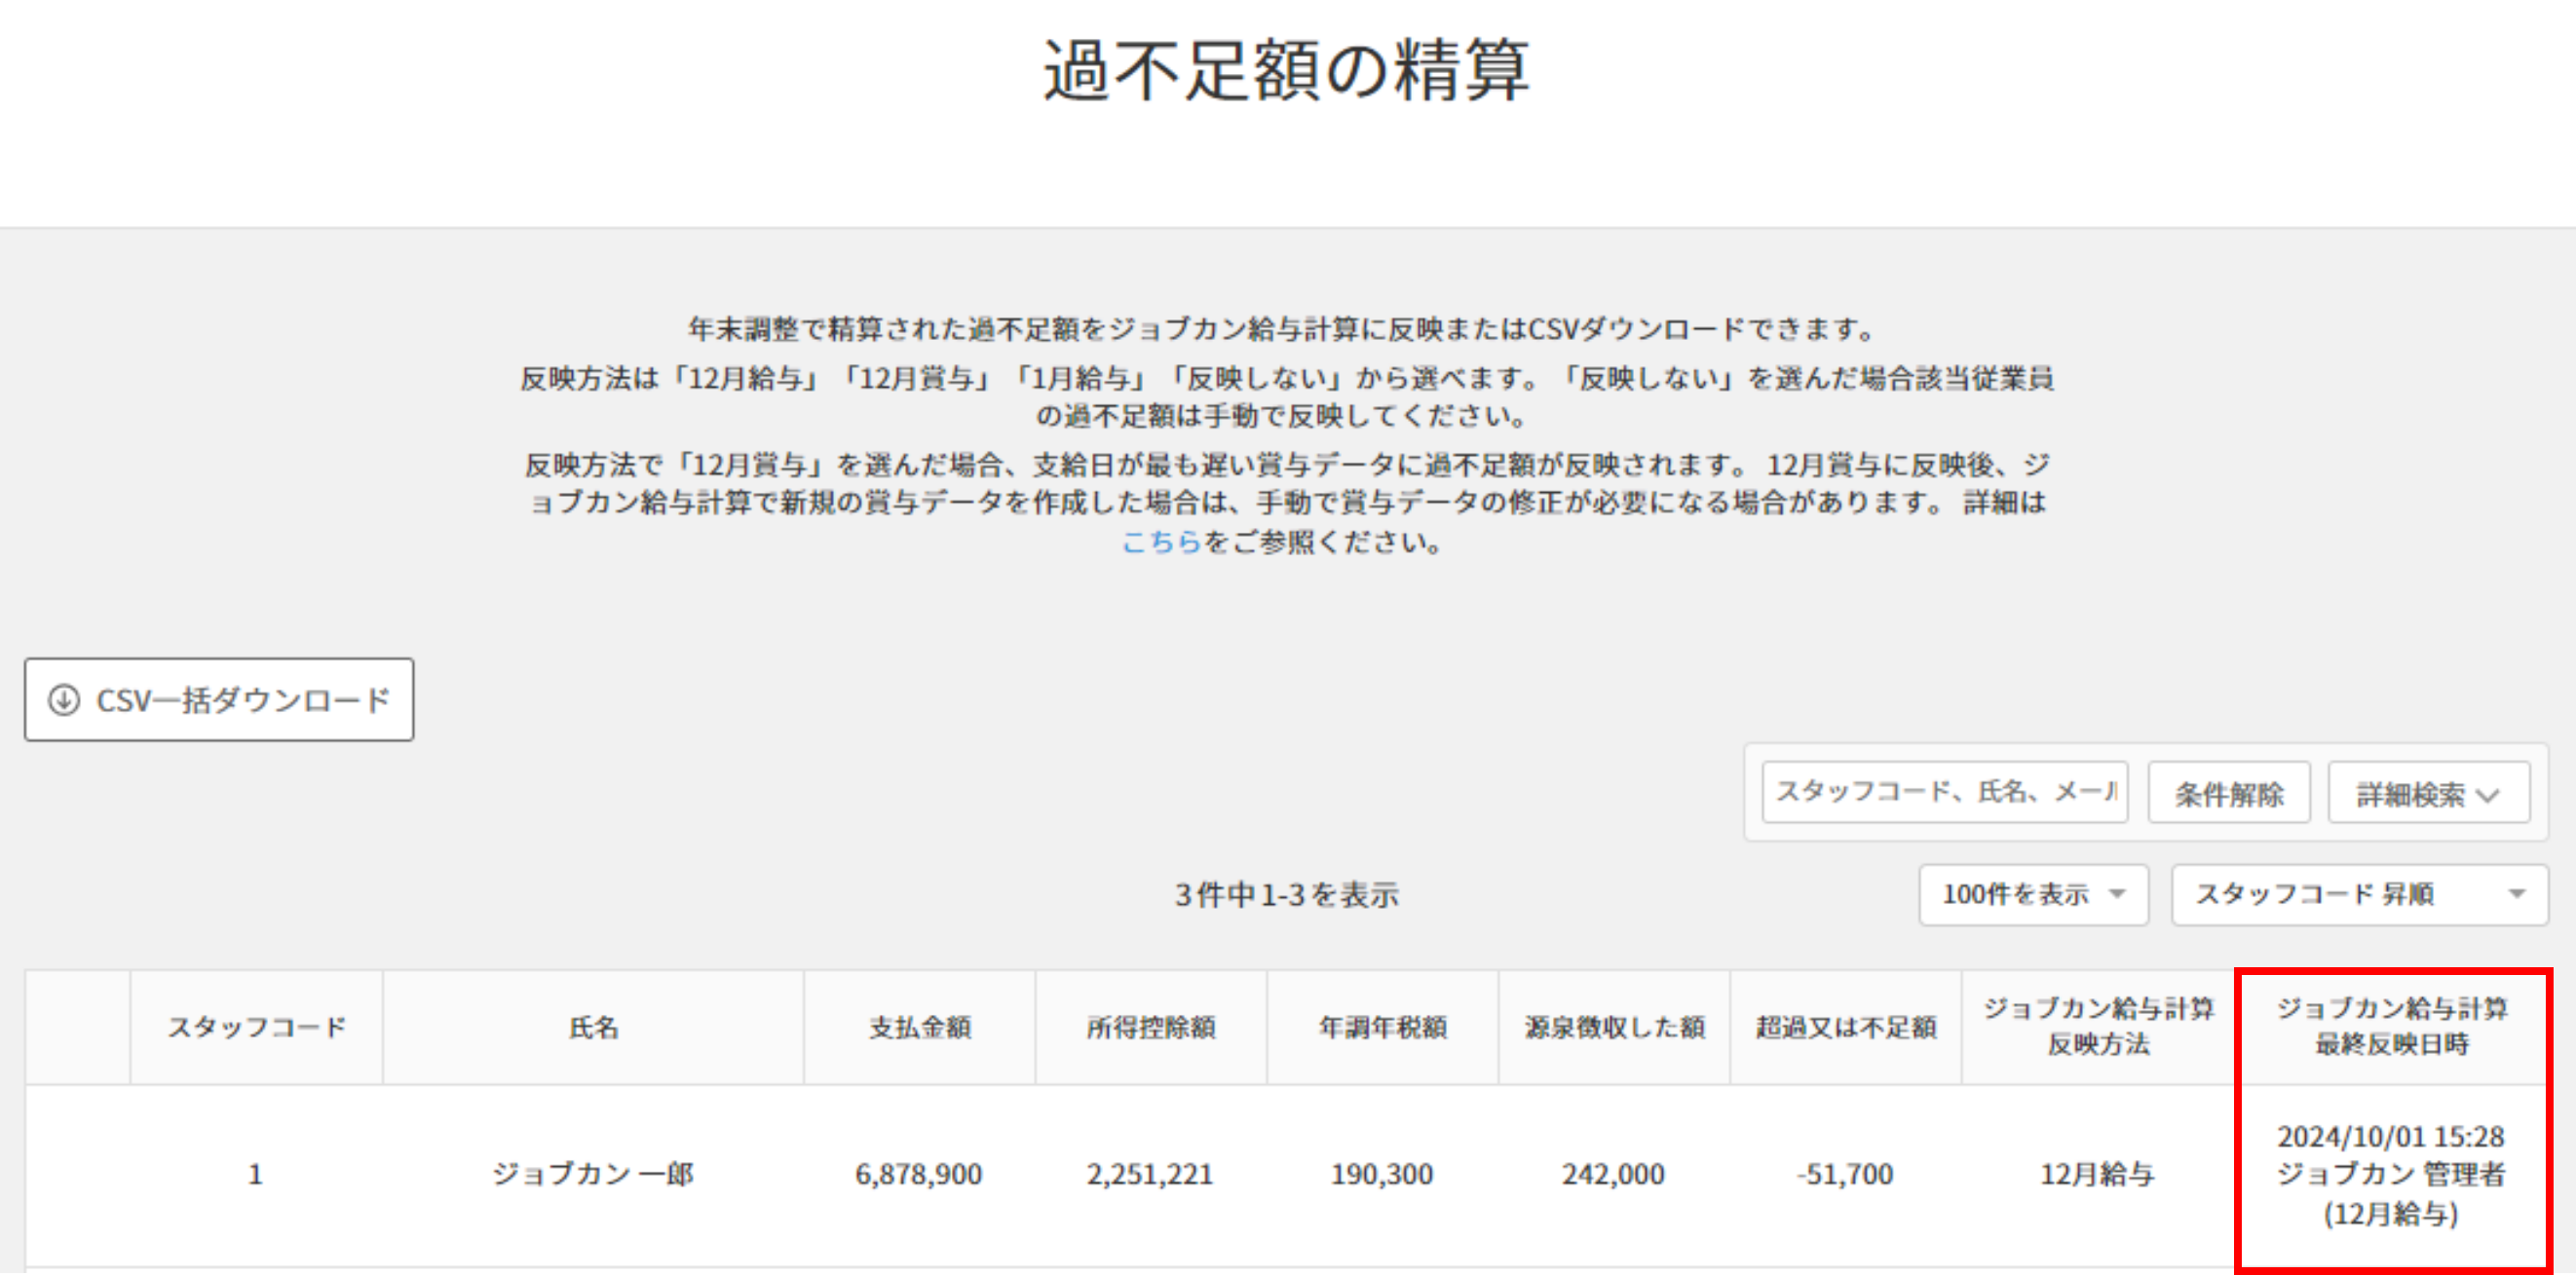The image size is (2576, 1275).
Task: Click the payment amount 6,878,900
Action: [919, 1175]
